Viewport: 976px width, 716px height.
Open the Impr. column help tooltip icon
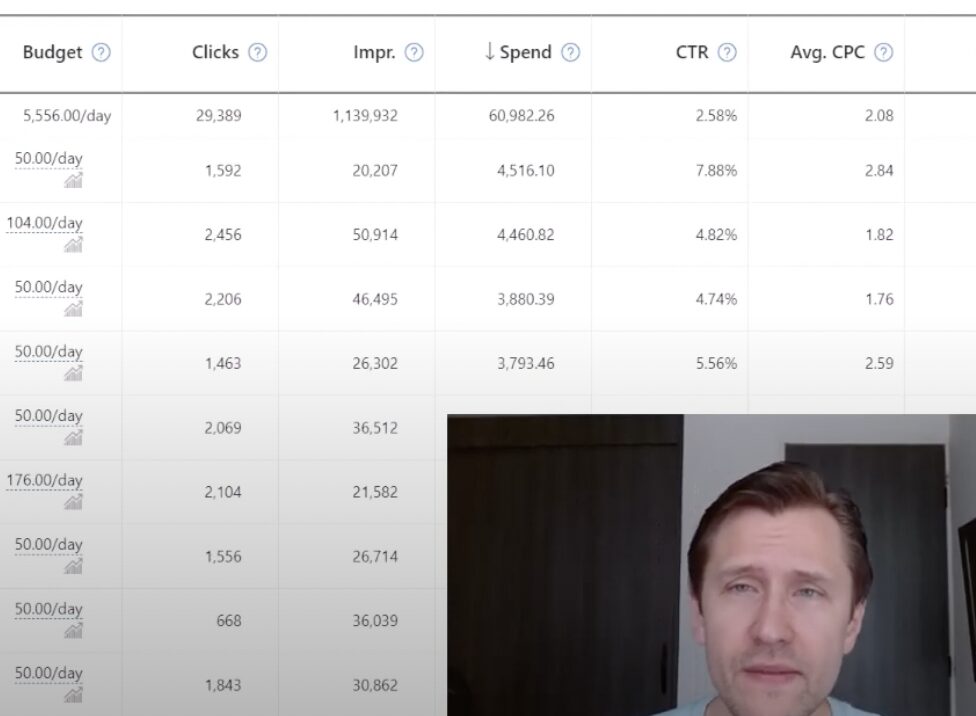click(414, 53)
